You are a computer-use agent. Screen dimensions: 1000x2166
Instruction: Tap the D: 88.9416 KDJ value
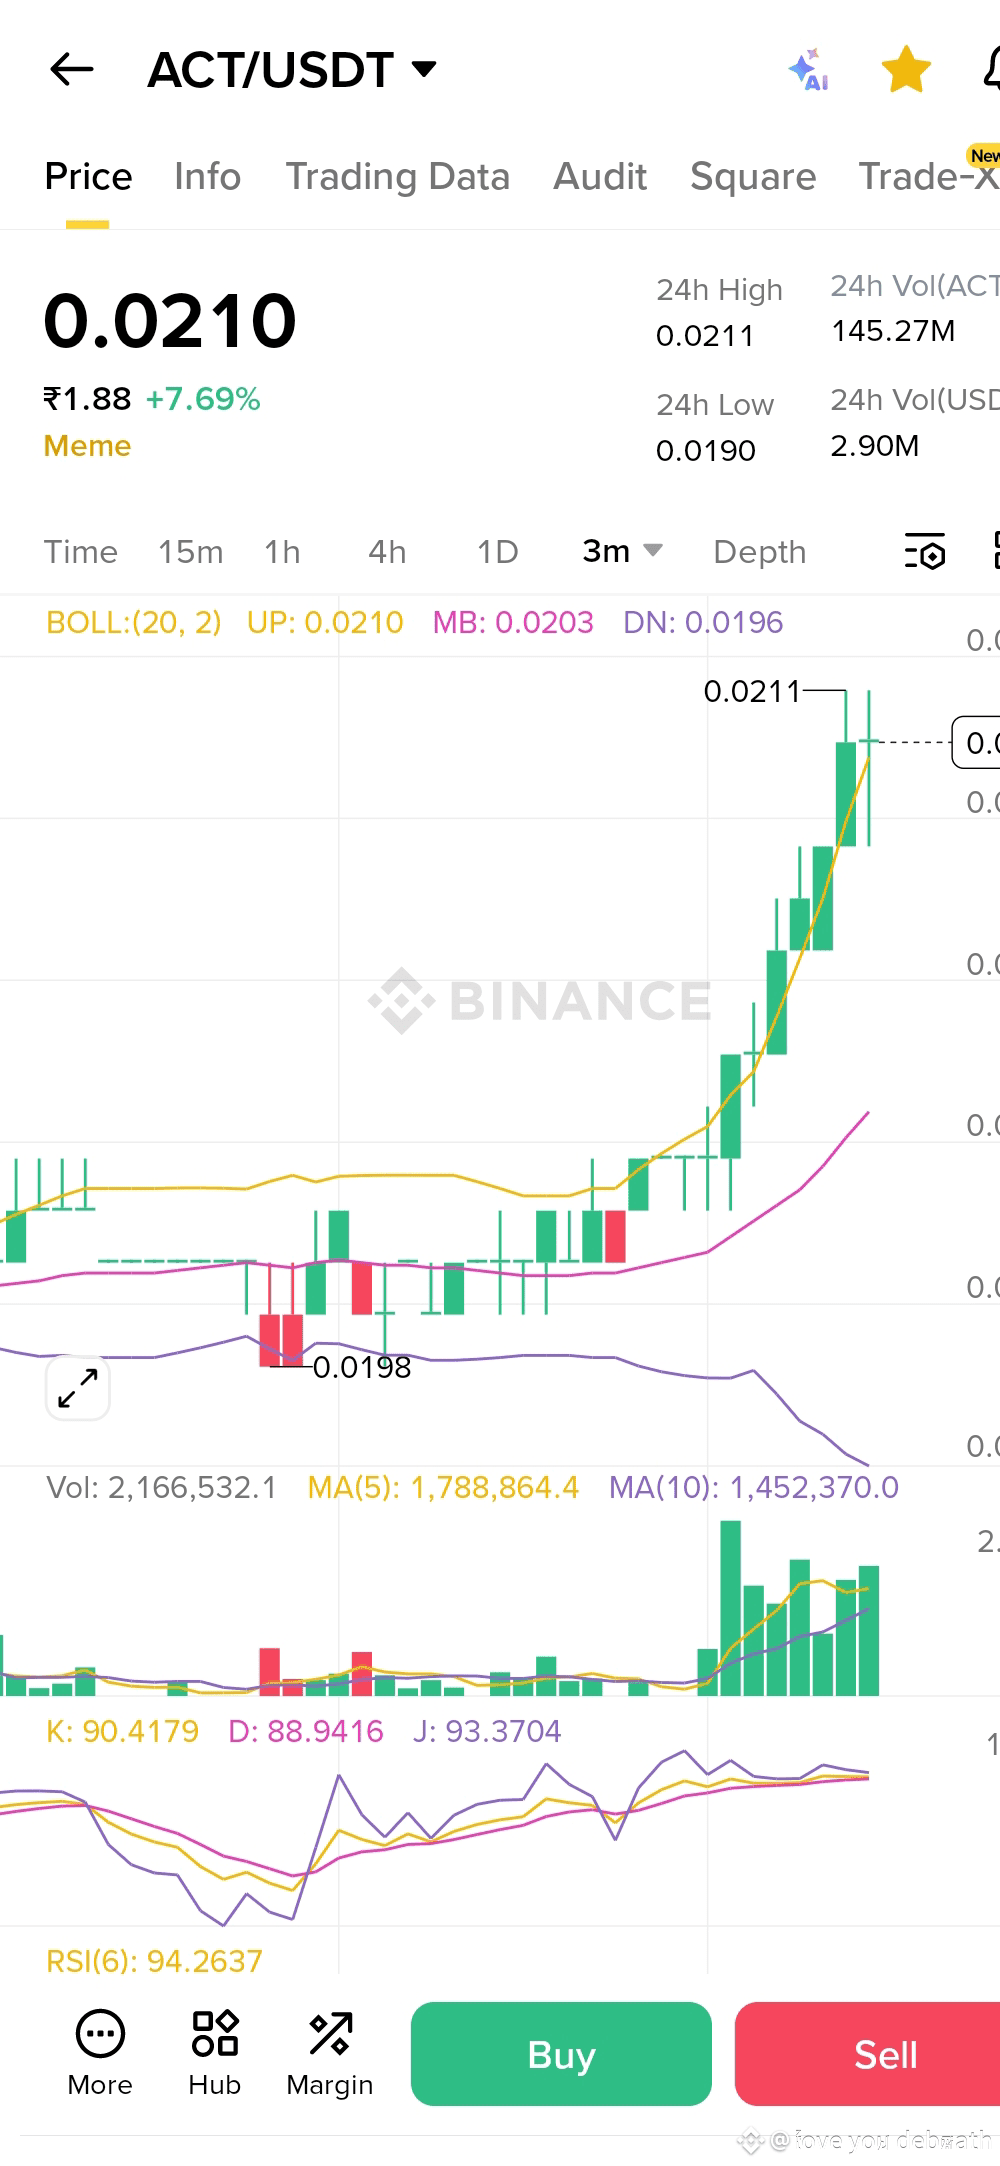(306, 1731)
